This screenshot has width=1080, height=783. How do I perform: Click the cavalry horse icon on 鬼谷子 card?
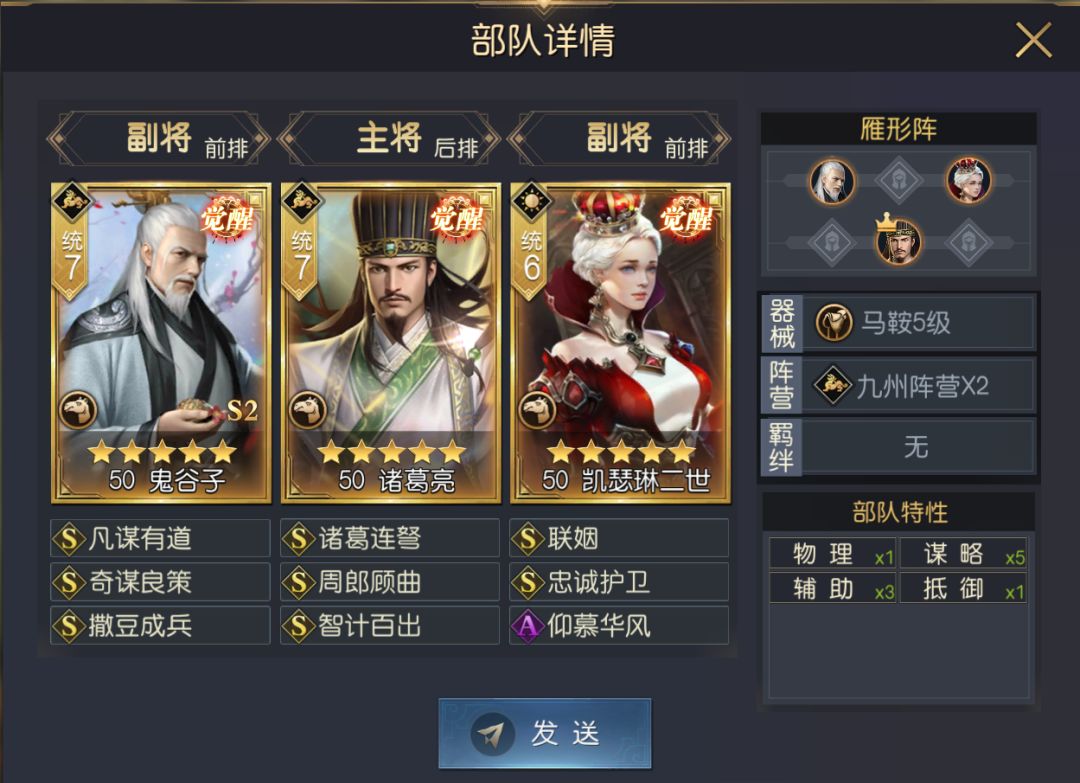pos(77,410)
